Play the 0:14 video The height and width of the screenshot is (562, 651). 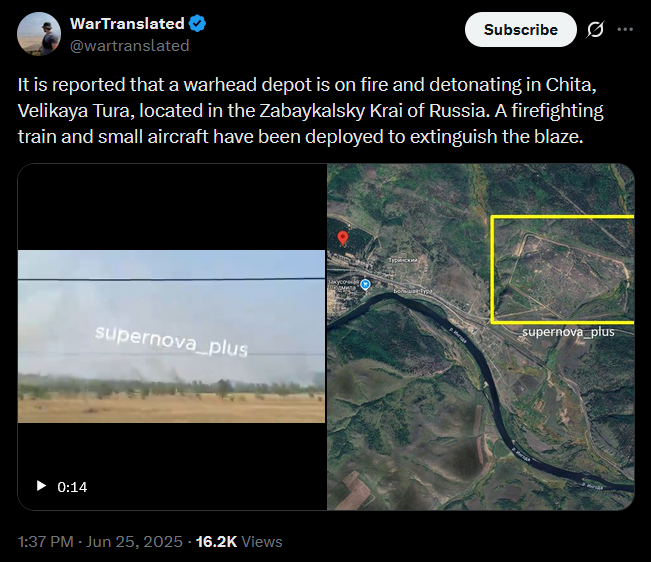41,486
